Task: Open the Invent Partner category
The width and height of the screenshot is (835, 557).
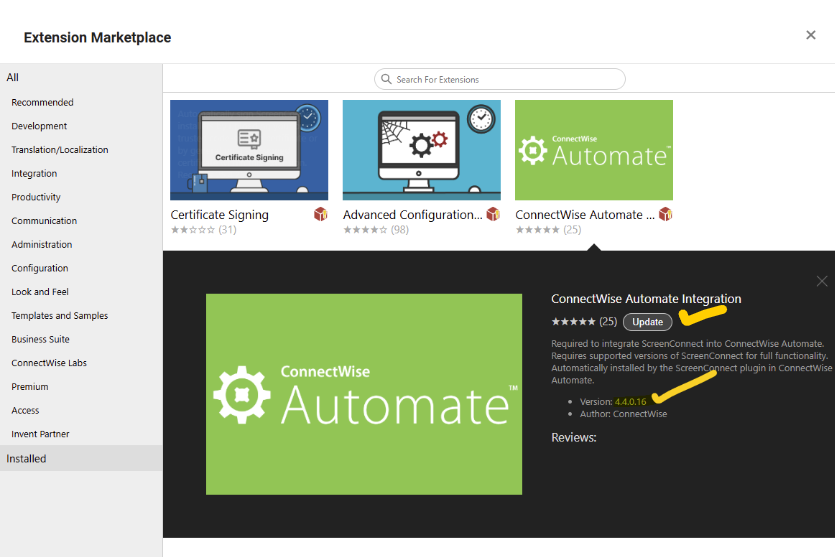Action: [40, 434]
